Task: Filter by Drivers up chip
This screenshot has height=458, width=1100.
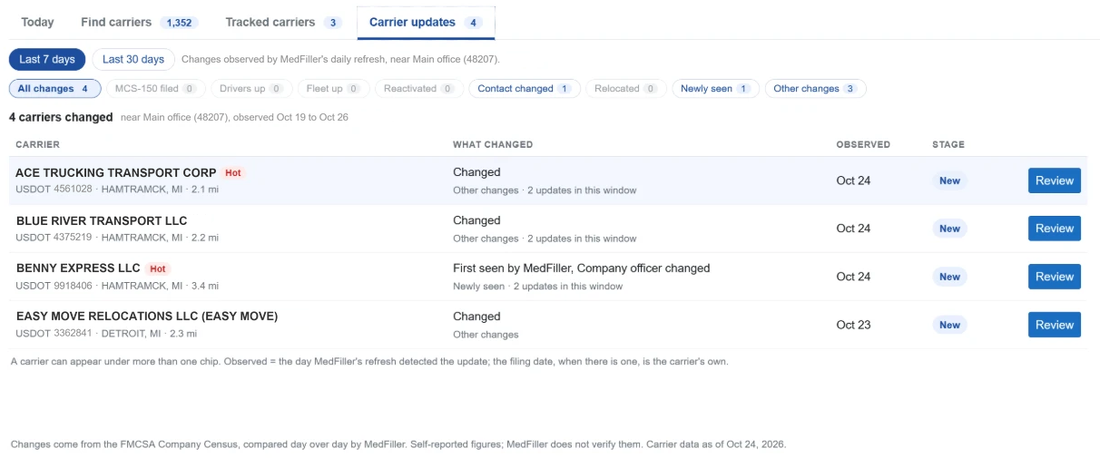Action: click(x=251, y=89)
